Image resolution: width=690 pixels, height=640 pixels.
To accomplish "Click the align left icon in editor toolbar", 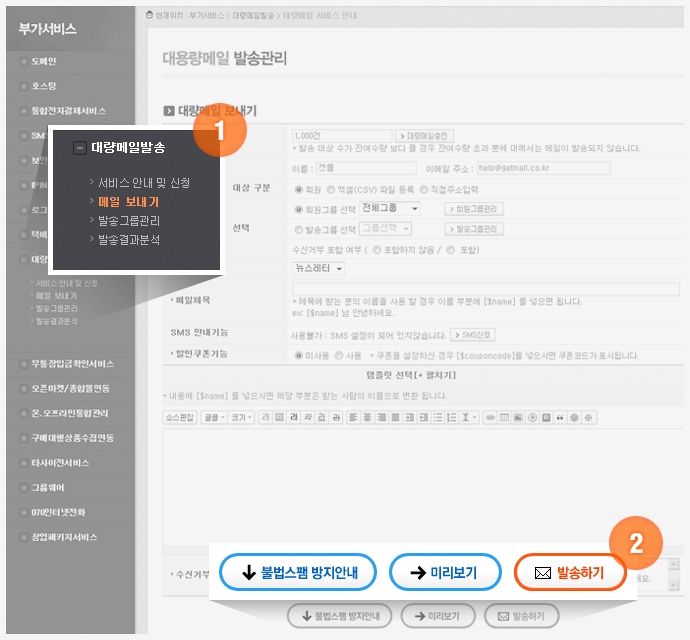I will (353, 416).
